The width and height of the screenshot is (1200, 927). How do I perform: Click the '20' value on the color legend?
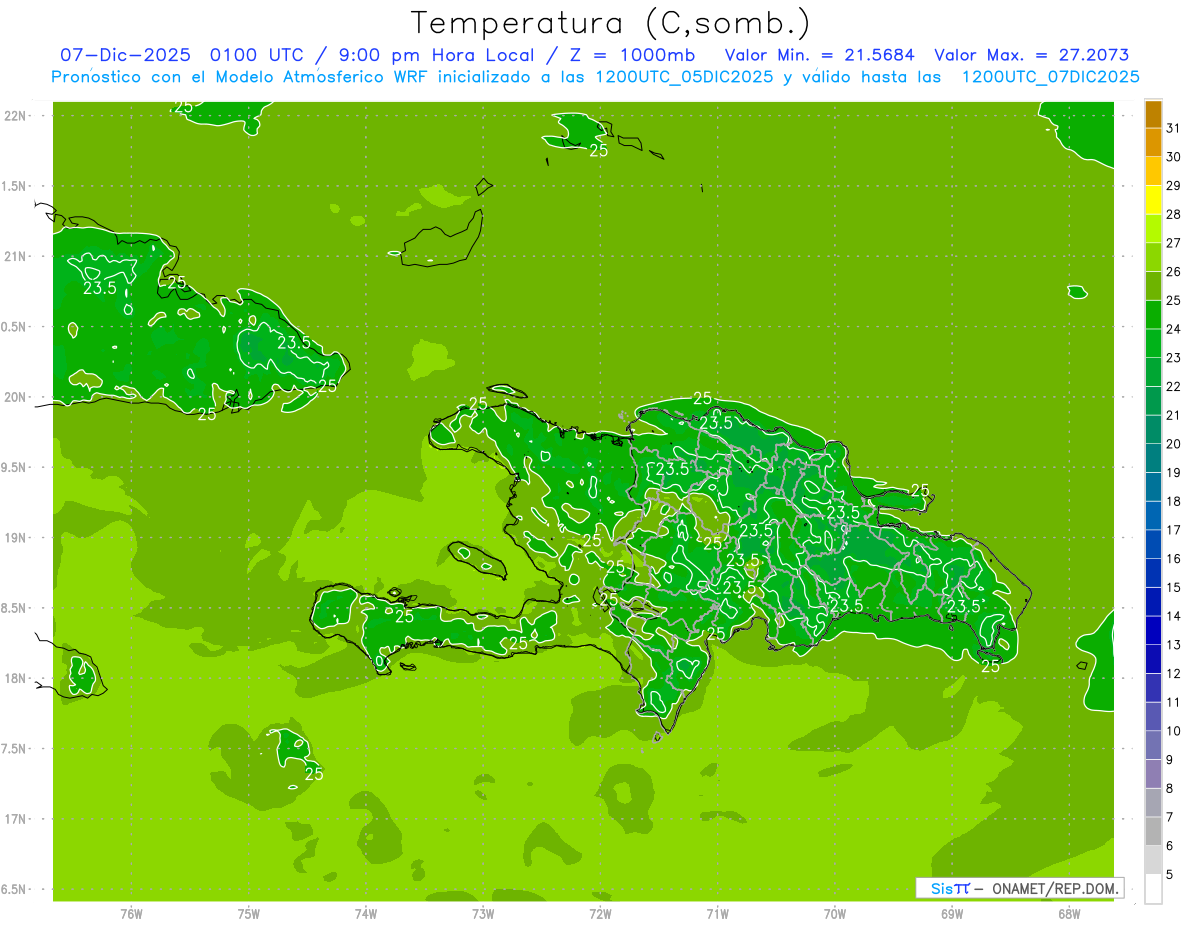pos(1173,444)
